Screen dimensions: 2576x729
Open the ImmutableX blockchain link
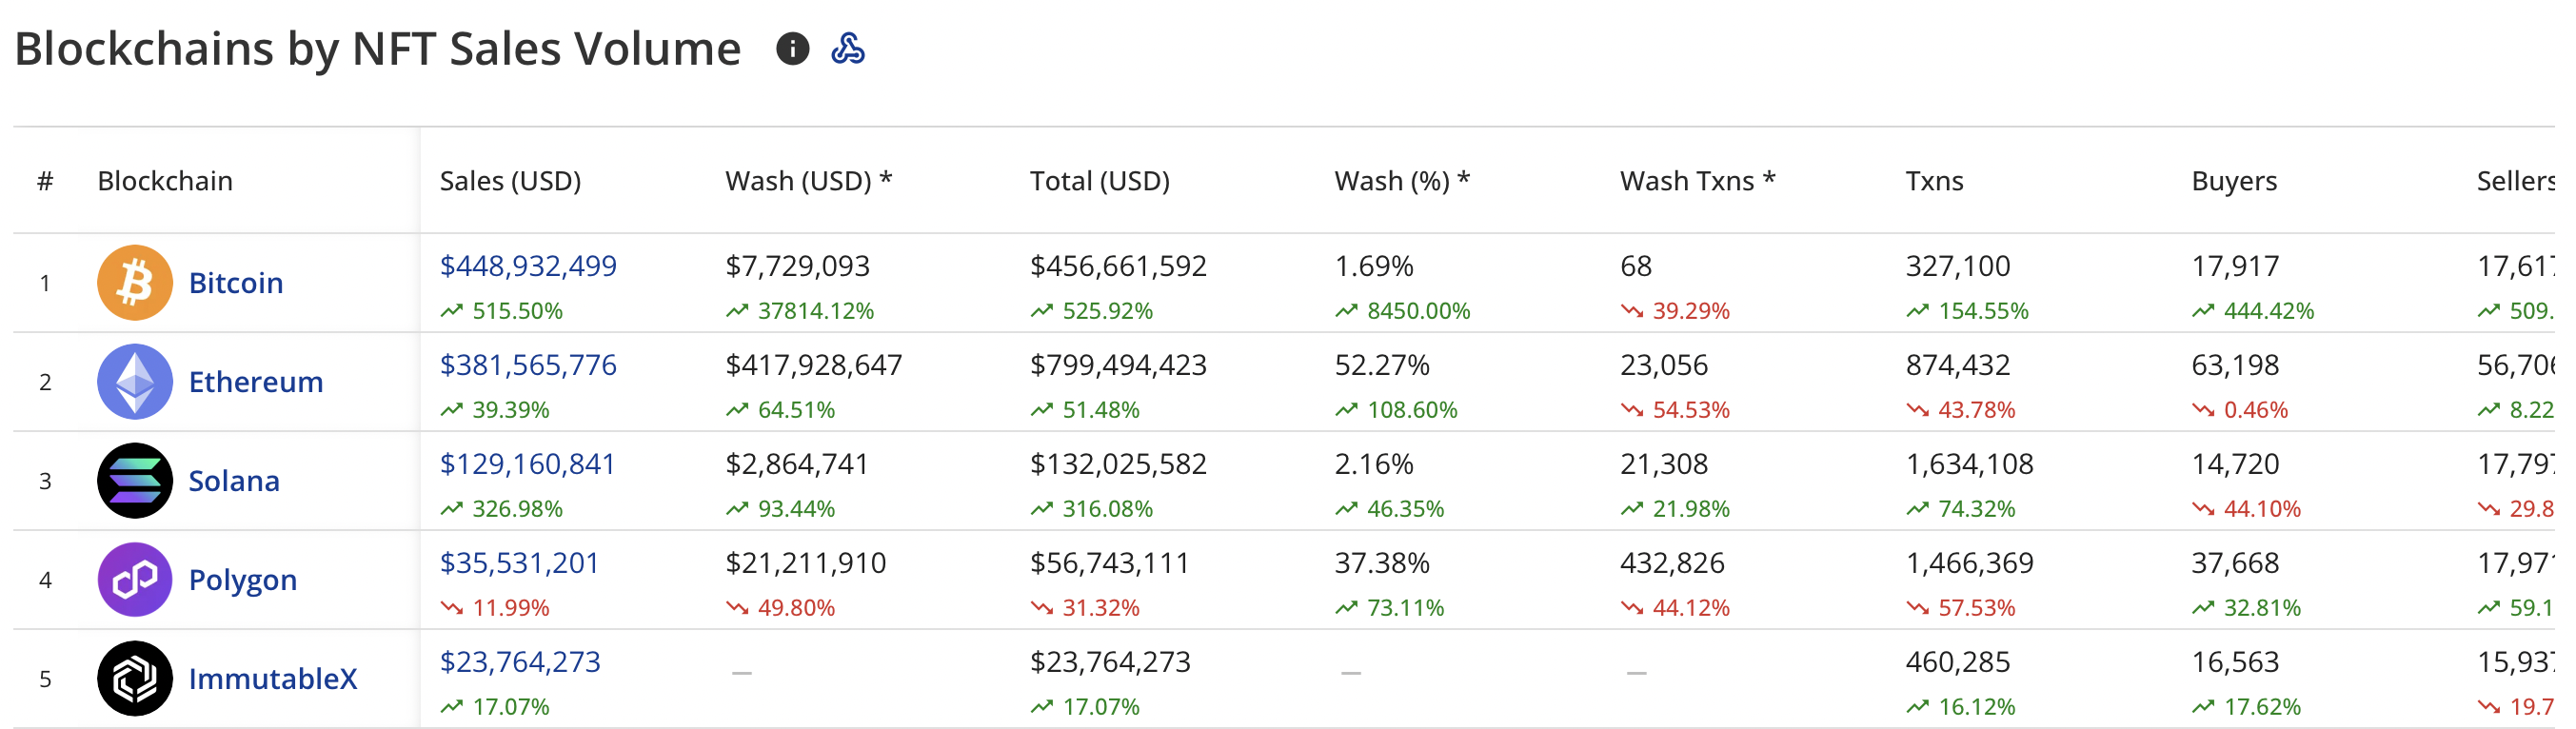coord(273,679)
